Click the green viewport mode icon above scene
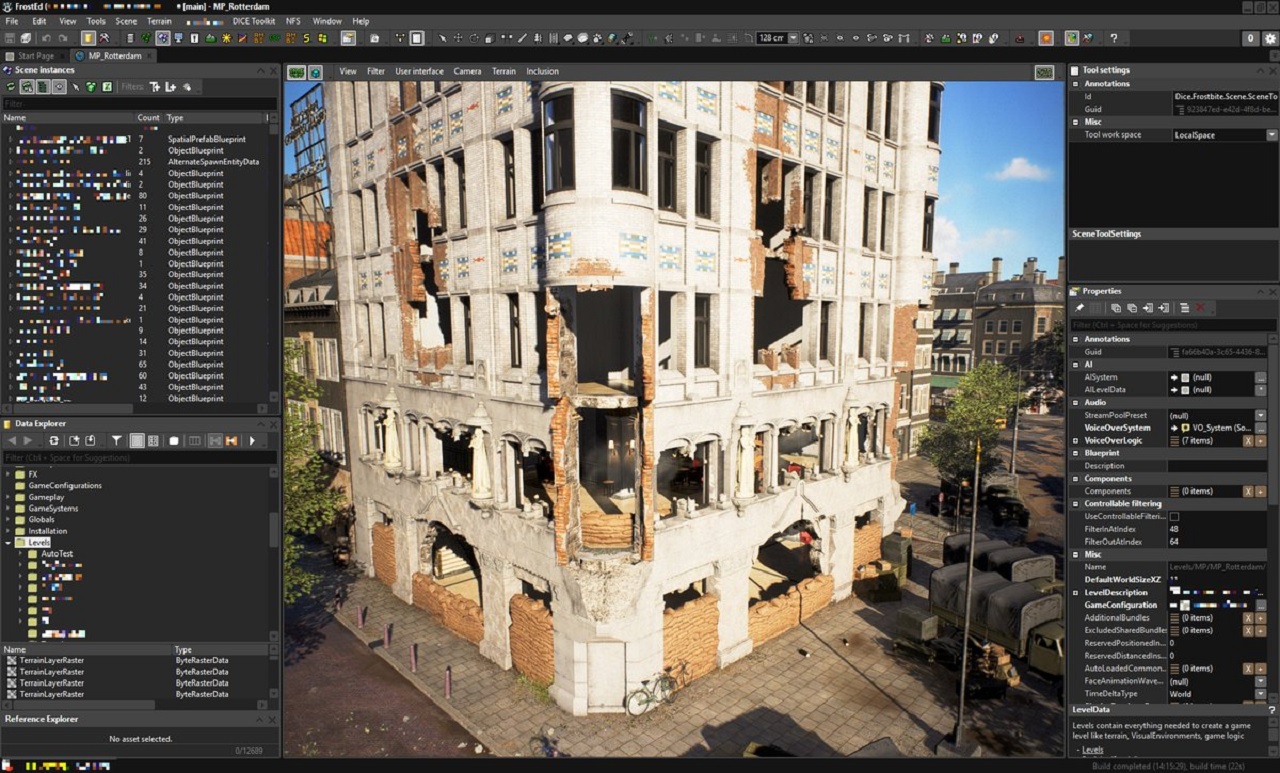 pyautogui.click(x=296, y=72)
